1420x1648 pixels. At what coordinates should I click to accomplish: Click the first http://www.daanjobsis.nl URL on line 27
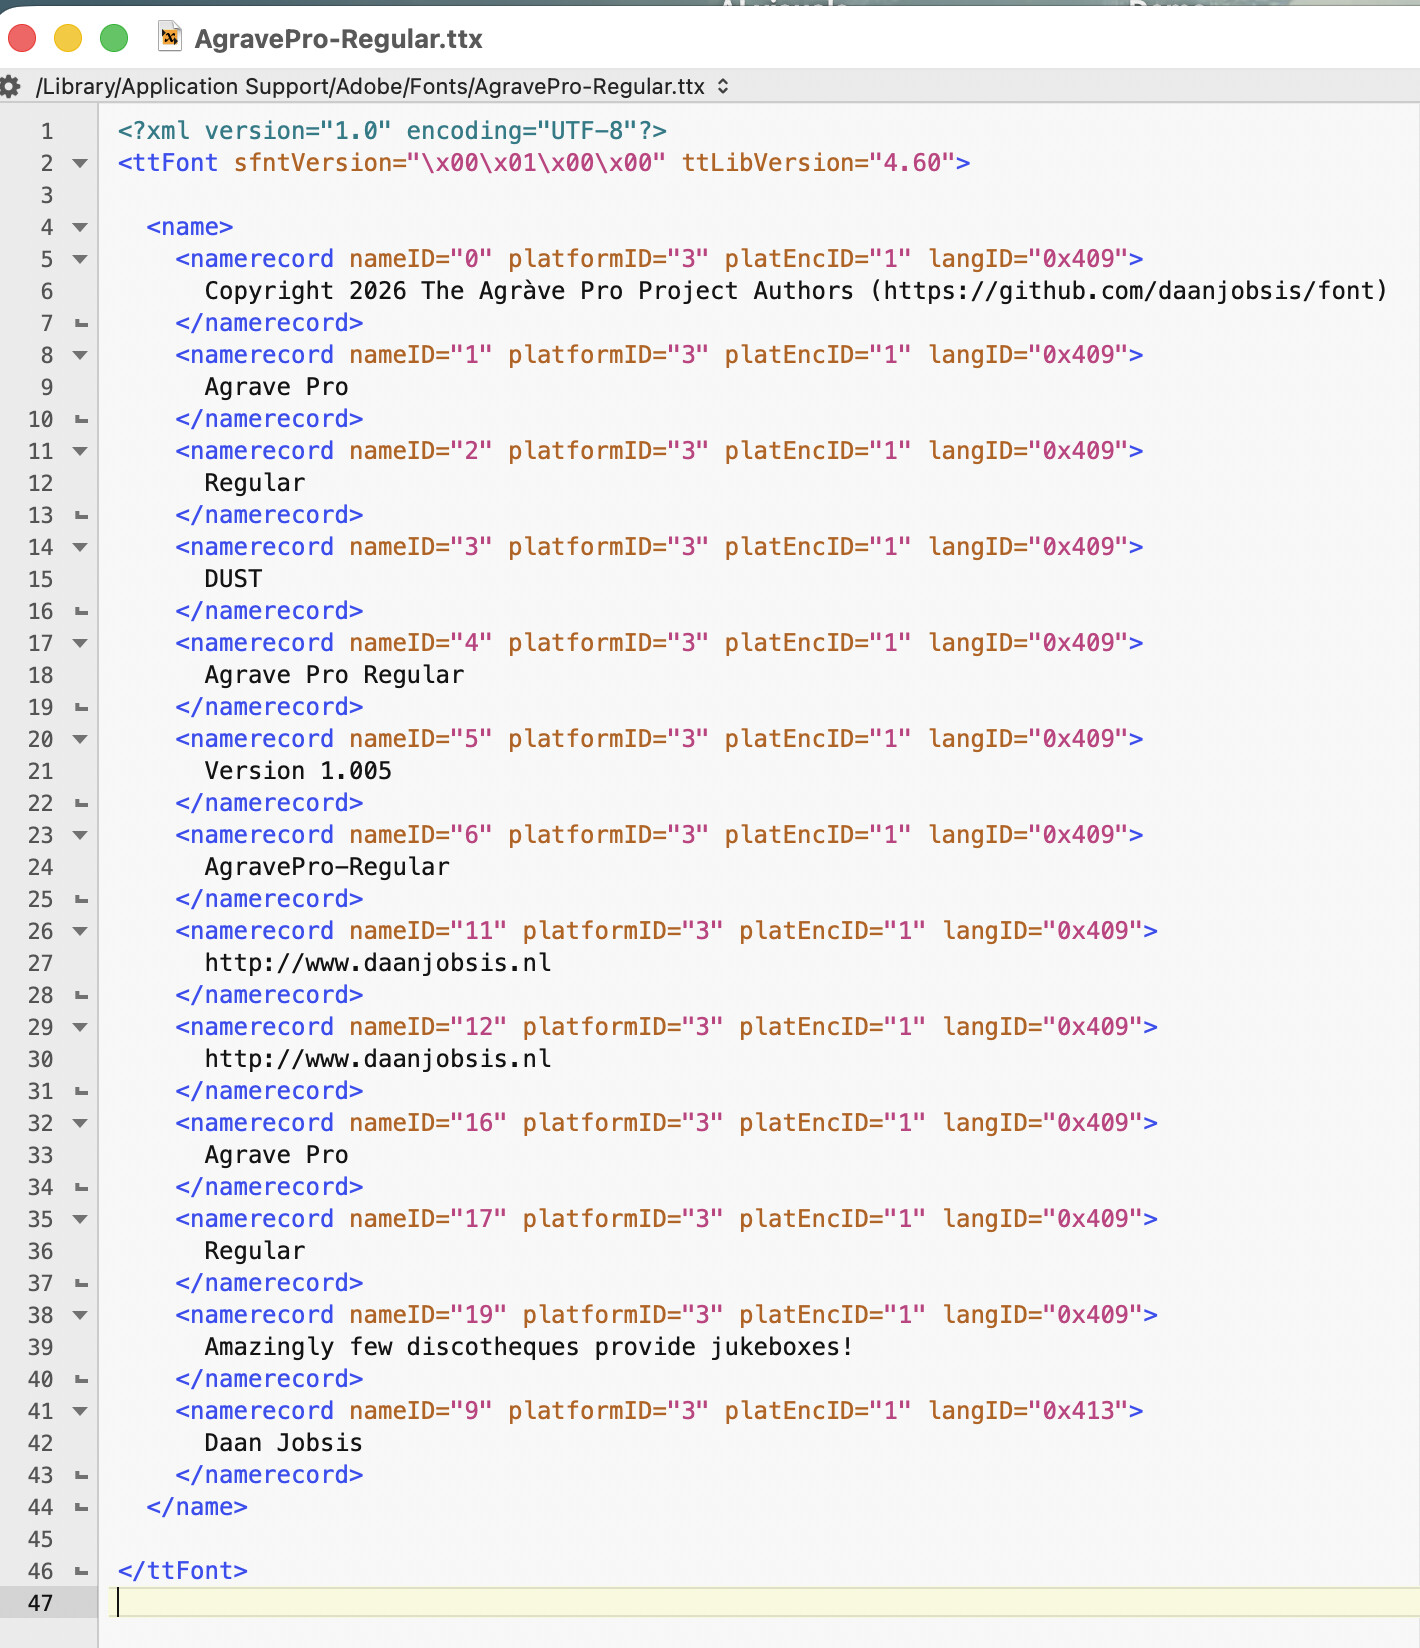(377, 963)
